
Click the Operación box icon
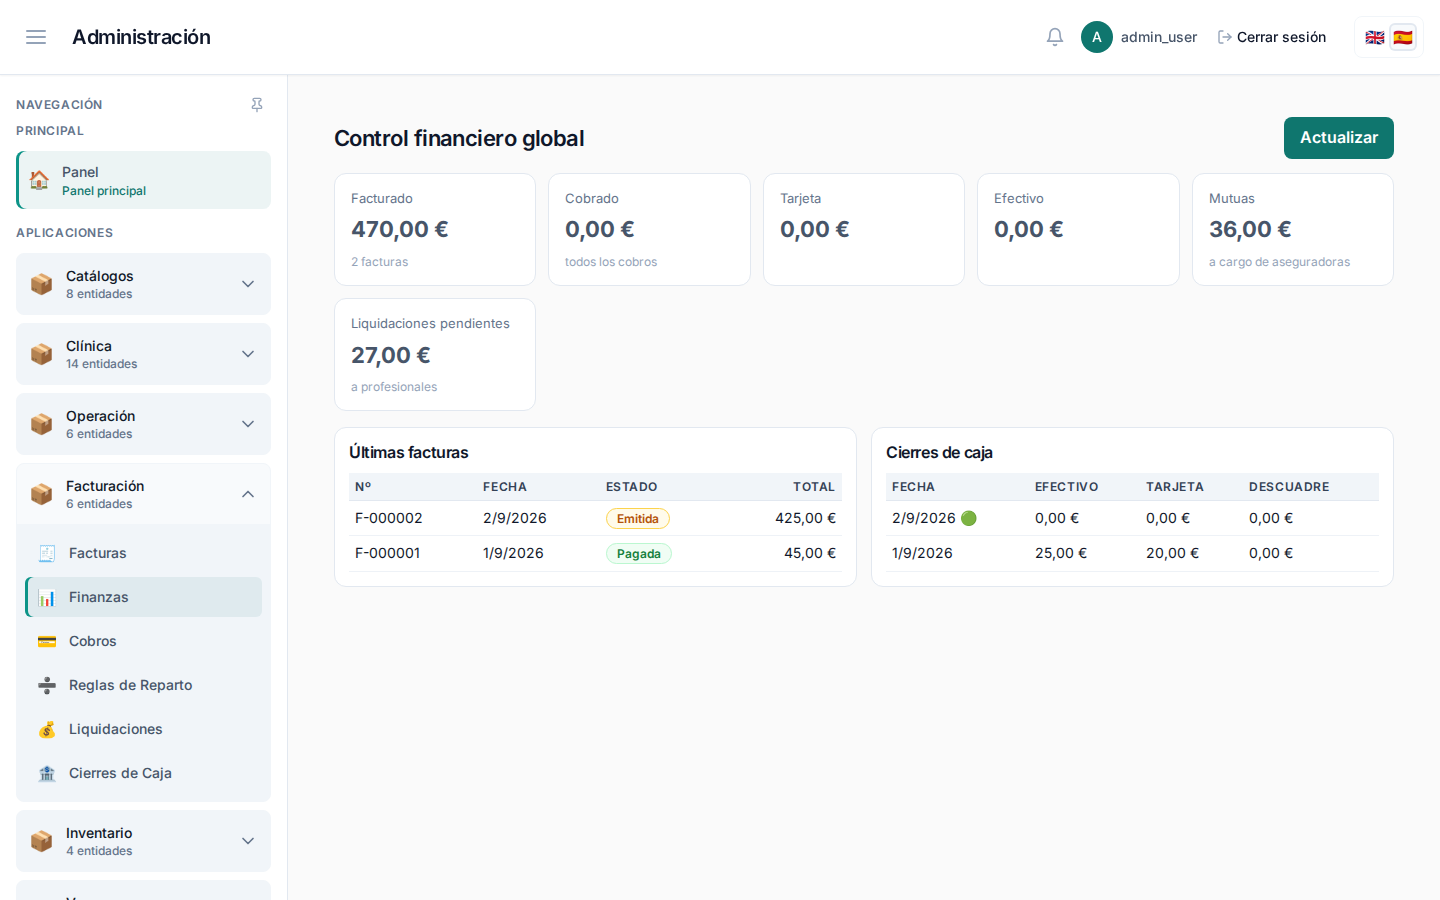(x=41, y=424)
